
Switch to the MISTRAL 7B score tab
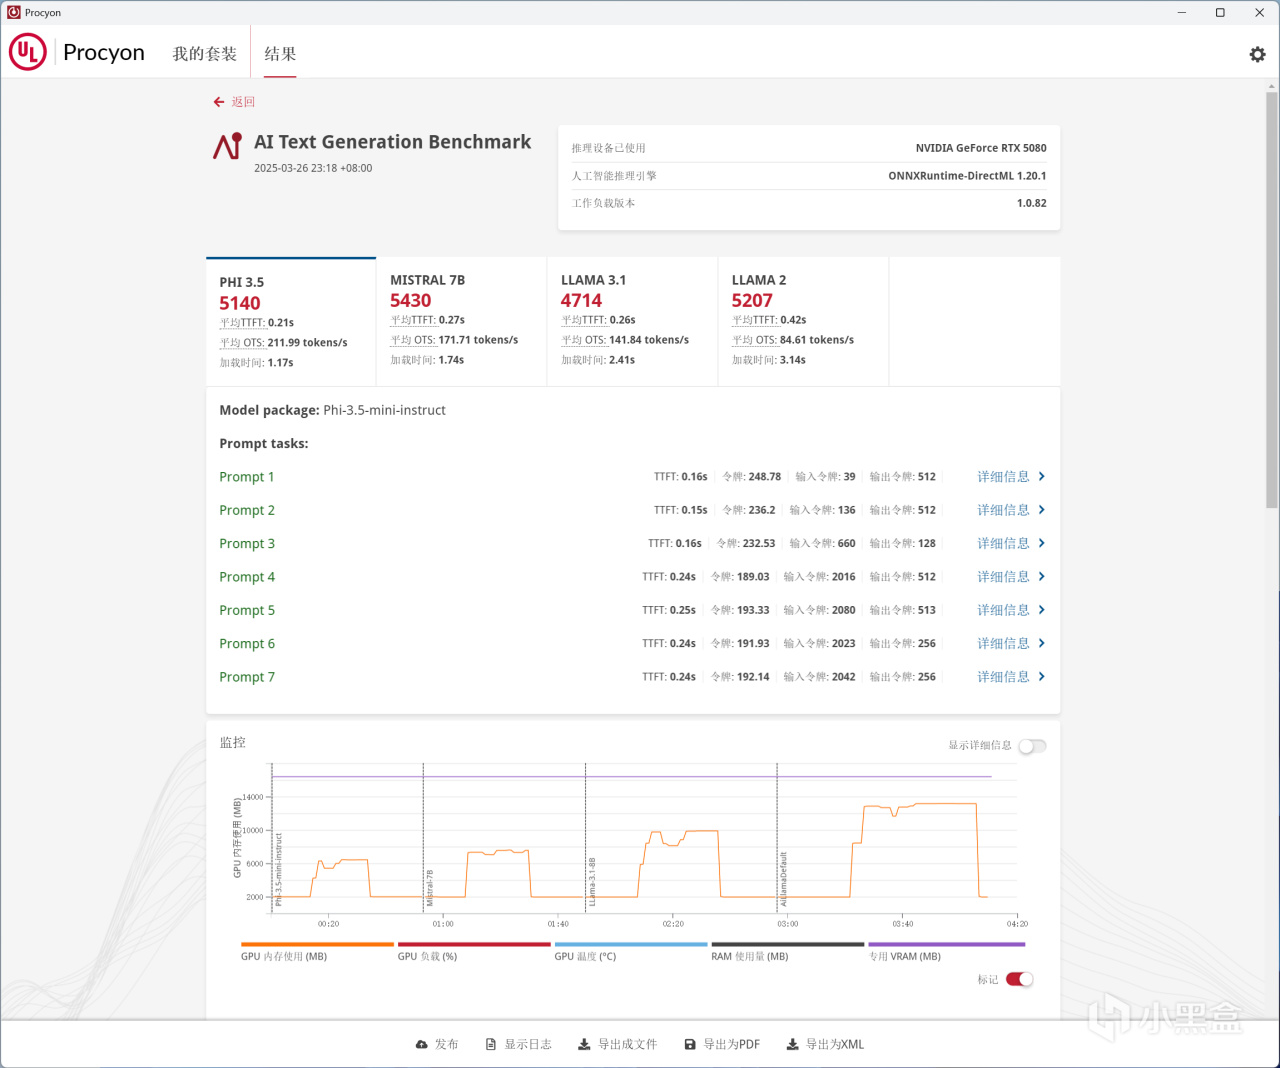[462, 321]
